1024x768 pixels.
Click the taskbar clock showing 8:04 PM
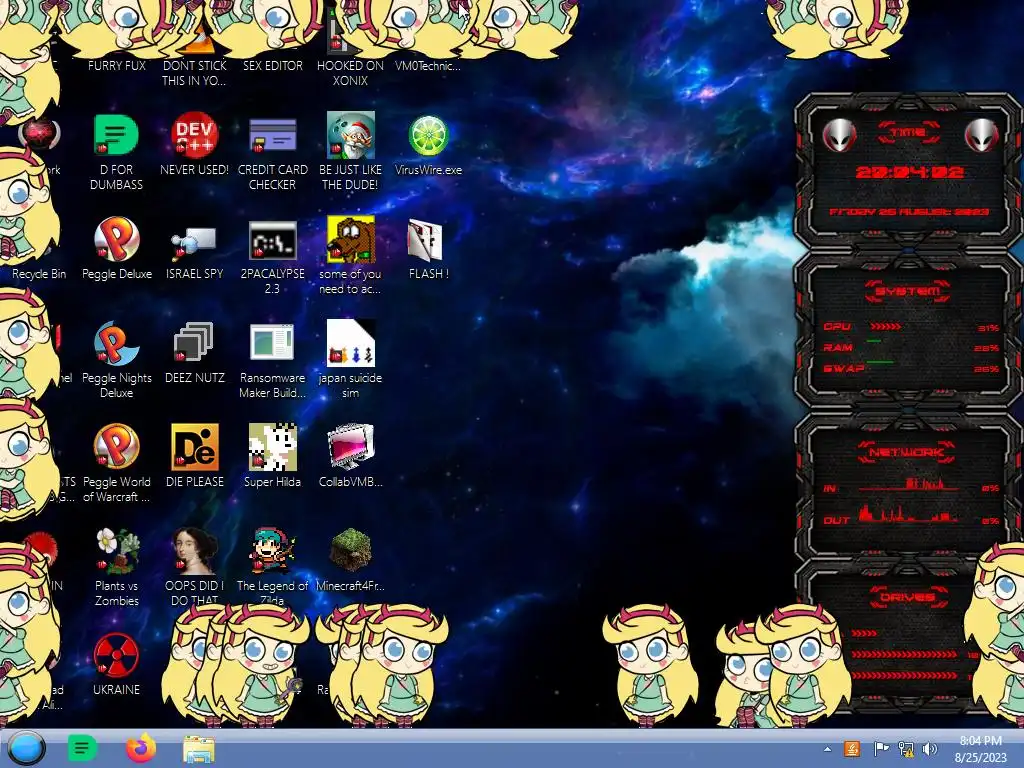[980, 748]
